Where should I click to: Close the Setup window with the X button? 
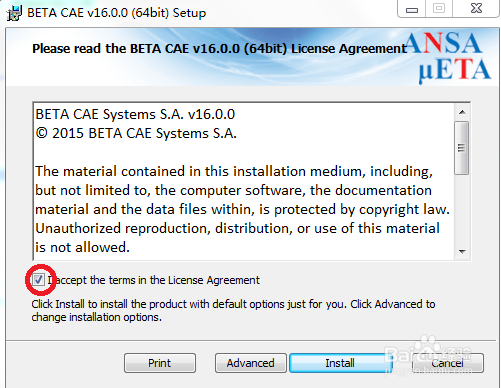[x=476, y=9]
